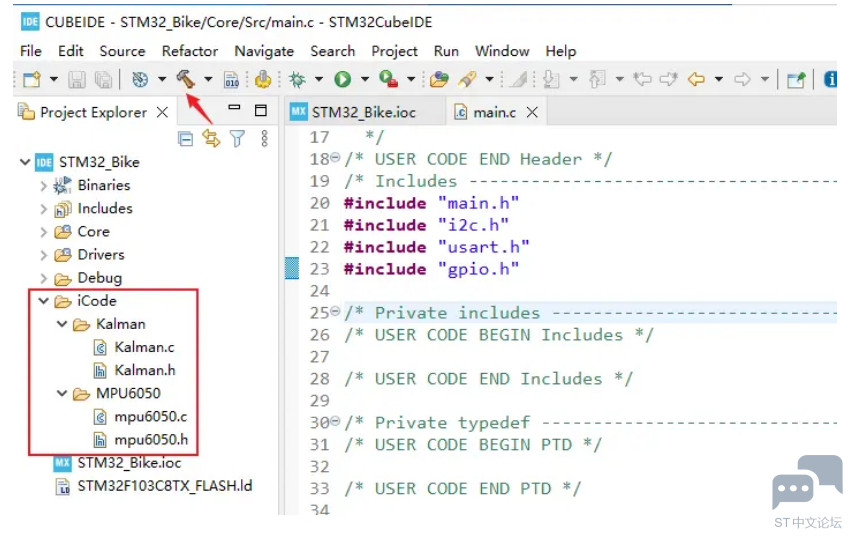Click the green Run play icon
The image size is (851, 538).
point(342,79)
